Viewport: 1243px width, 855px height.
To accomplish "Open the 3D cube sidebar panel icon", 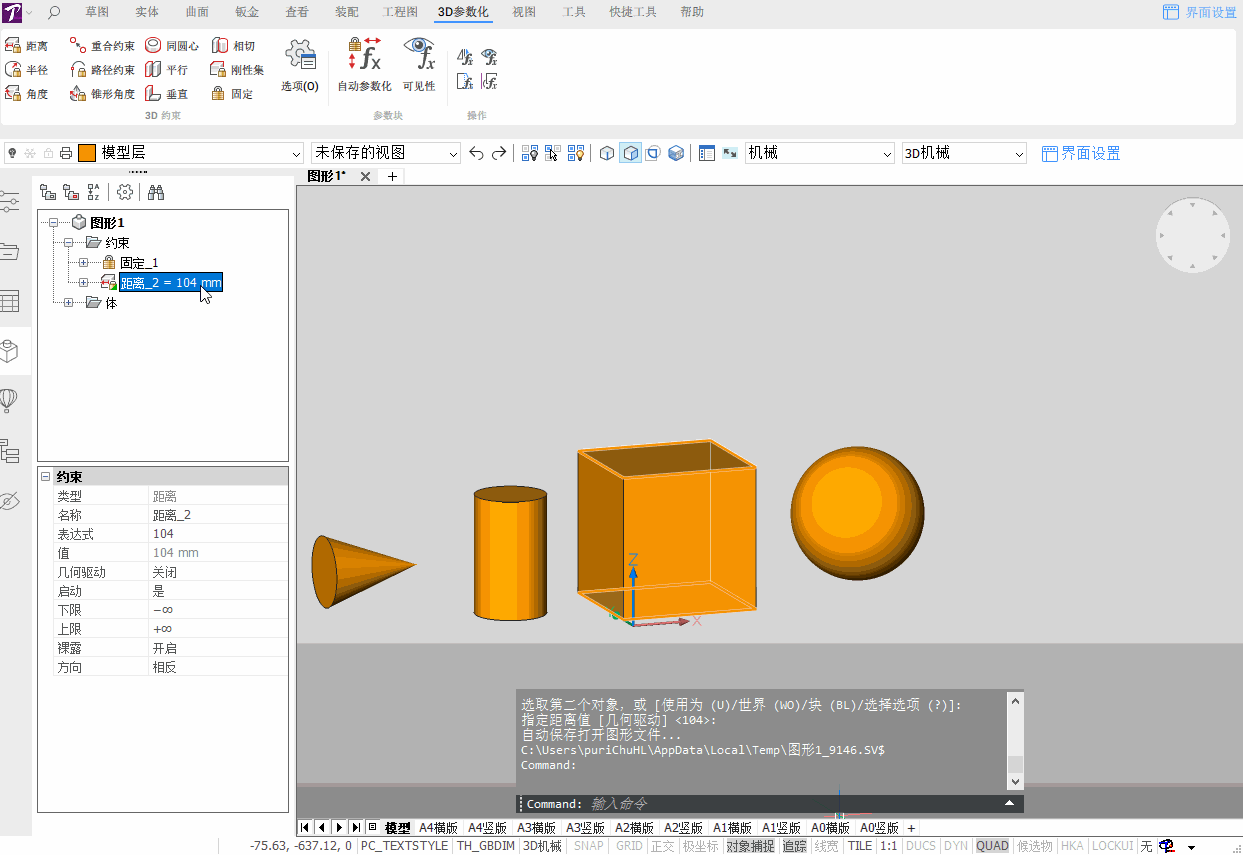I will [x=9, y=351].
